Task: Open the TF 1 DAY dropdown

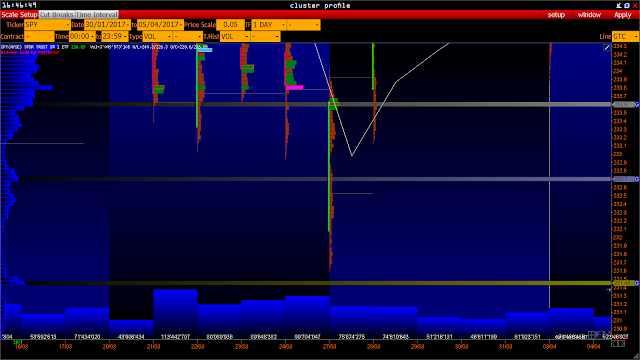Action: pyautogui.click(x=269, y=25)
